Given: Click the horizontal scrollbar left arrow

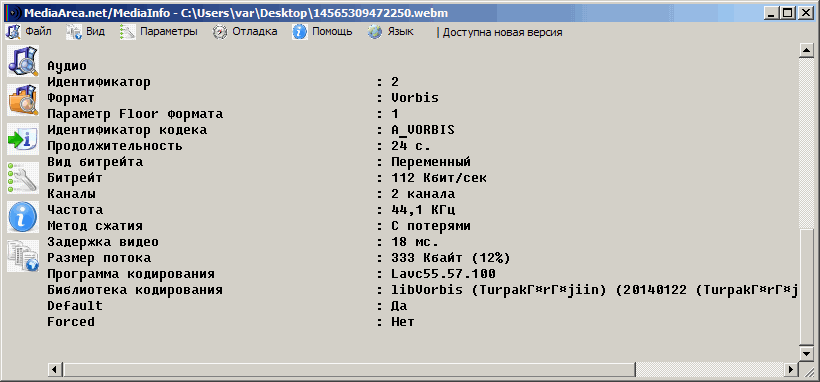Looking at the screenshot, I should tap(54, 369).
